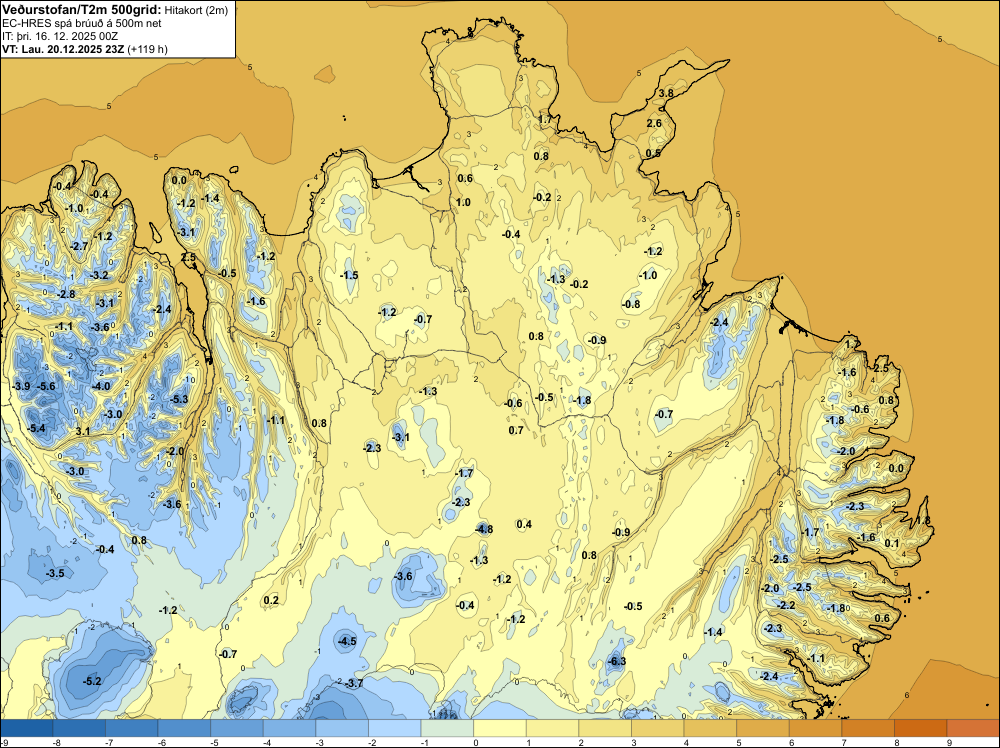Click the temperature value -6.3 on the map
This screenshot has height=748, width=1000.
(617, 661)
